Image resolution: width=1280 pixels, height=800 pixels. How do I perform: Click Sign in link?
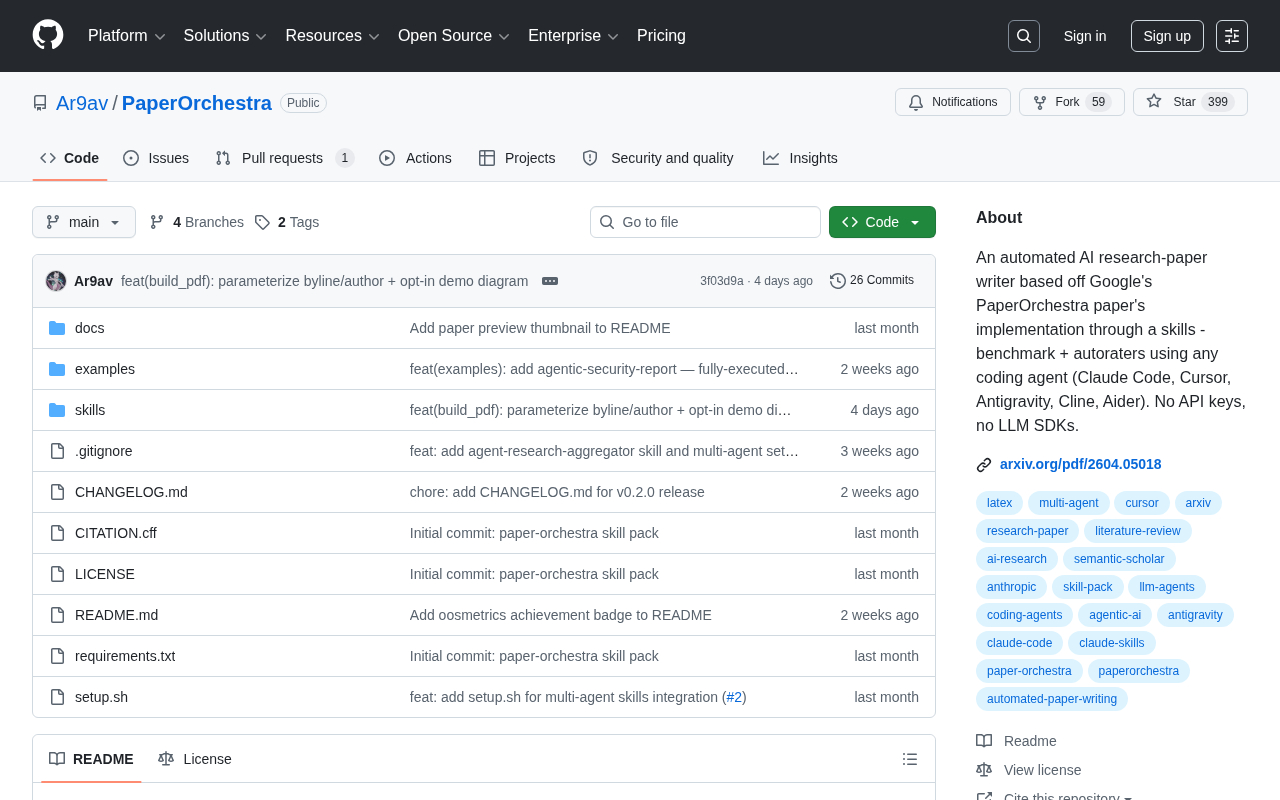coord(1085,36)
